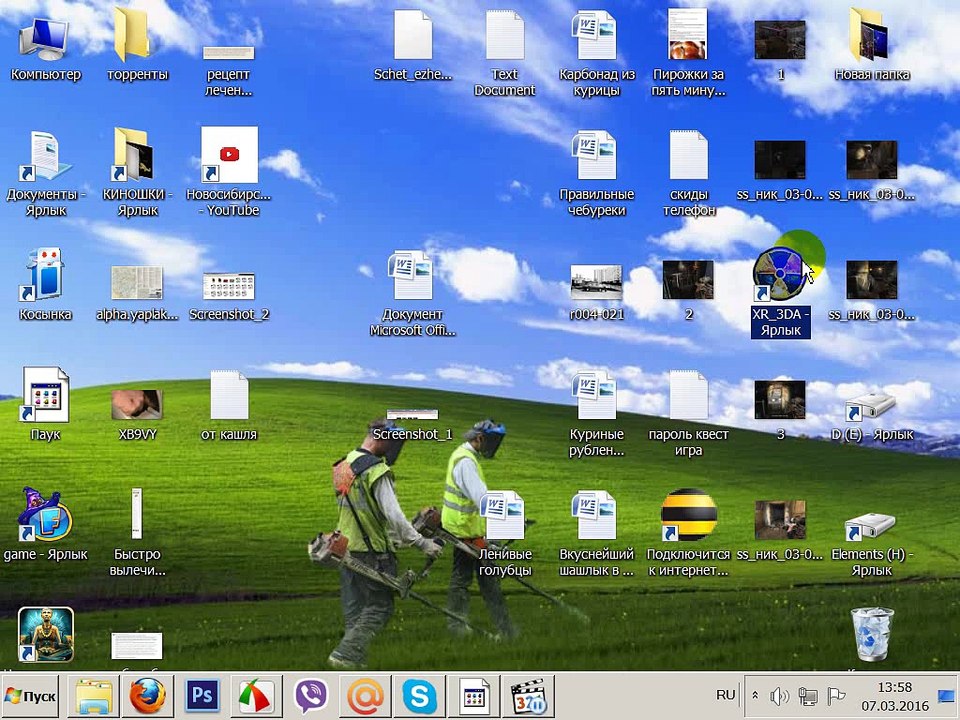Image resolution: width=960 pixels, height=720 pixels.
Task: Open the volume speaker tray icon
Action: tap(779, 696)
